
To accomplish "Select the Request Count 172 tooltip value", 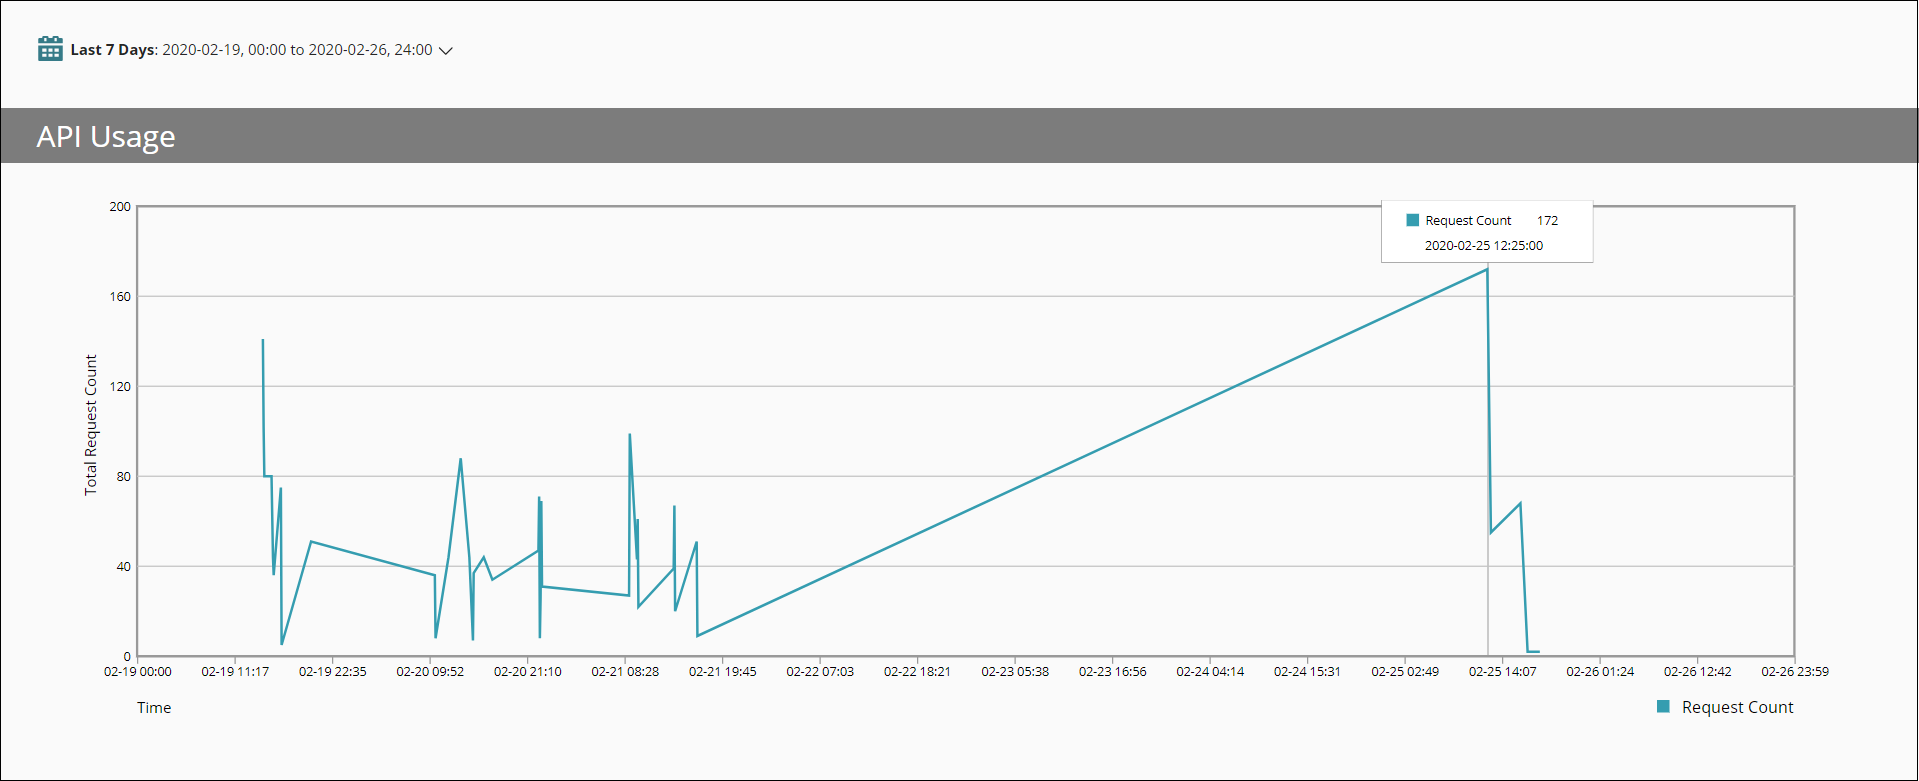I will (x=1547, y=220).
